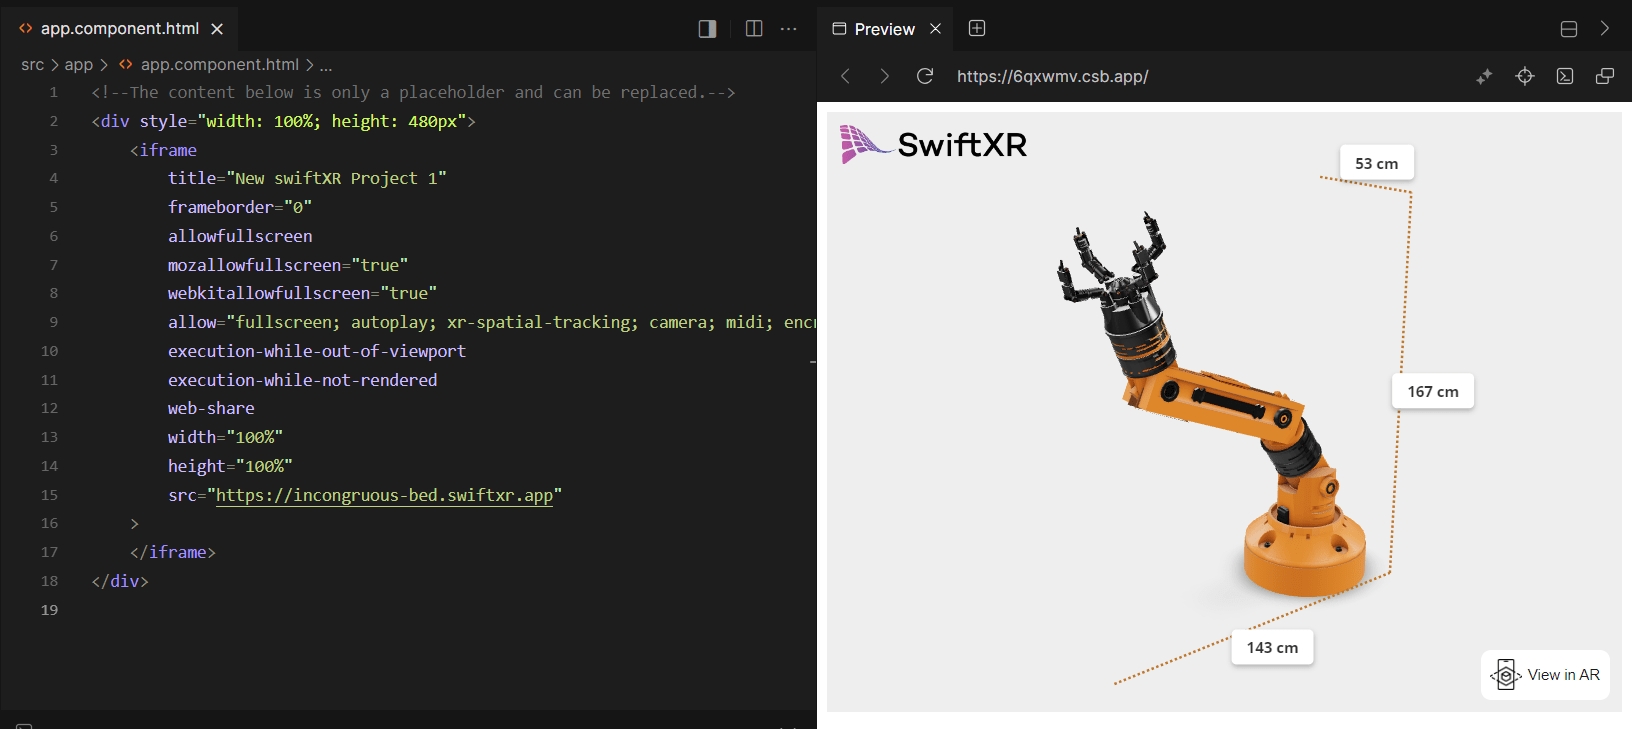Select the Preview tab
1632x729 pixels.
point(884,29)
